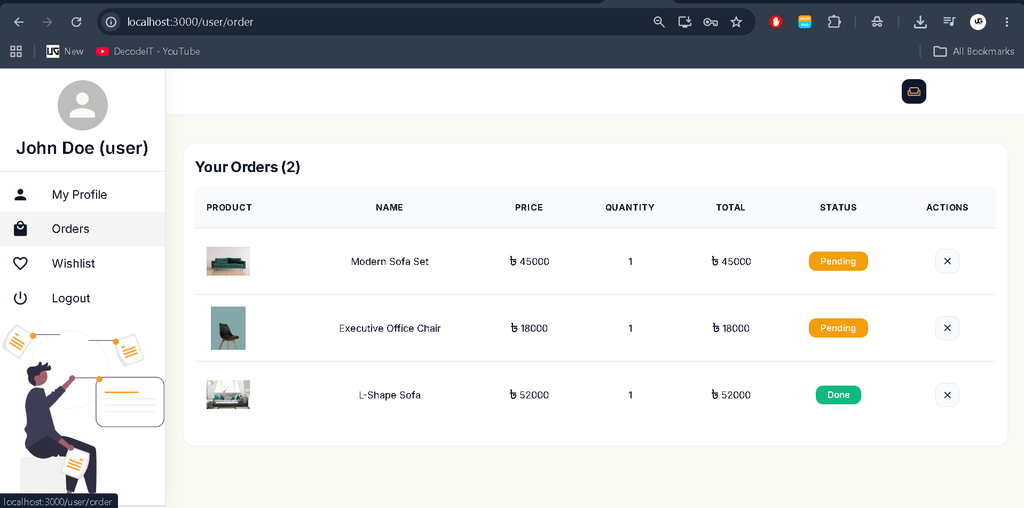Click the Done badge for L-Shape Sofa
The image size is (1024, 508).
click(838, 395)
